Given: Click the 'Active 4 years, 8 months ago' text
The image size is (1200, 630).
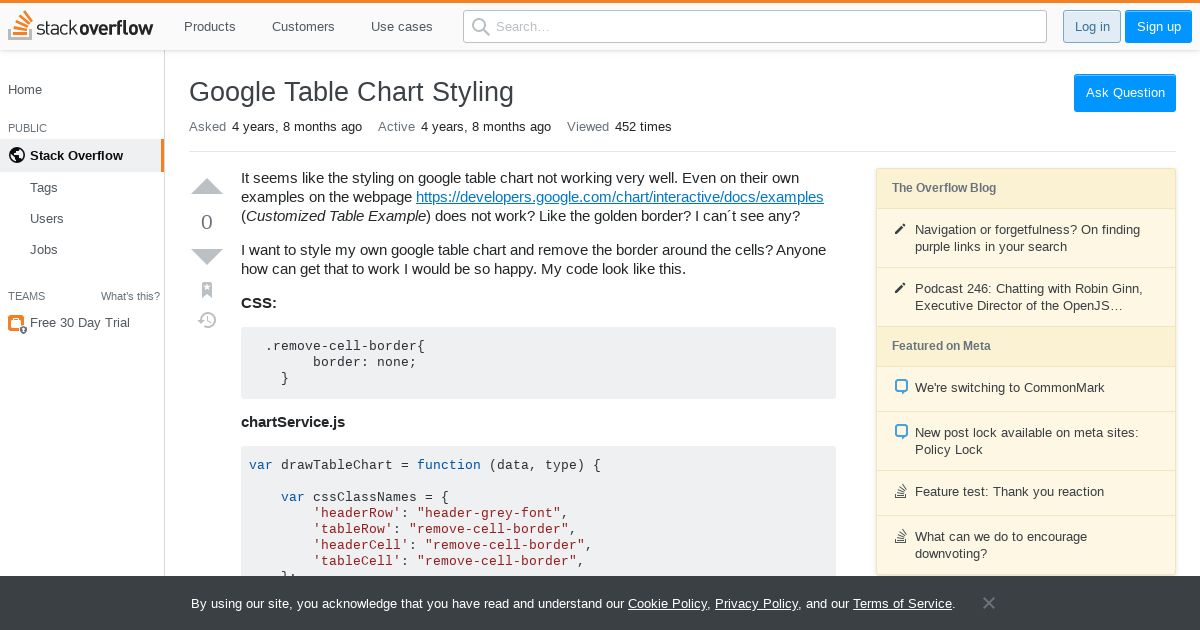Looking at the screenshot, I should pos(465,127).
